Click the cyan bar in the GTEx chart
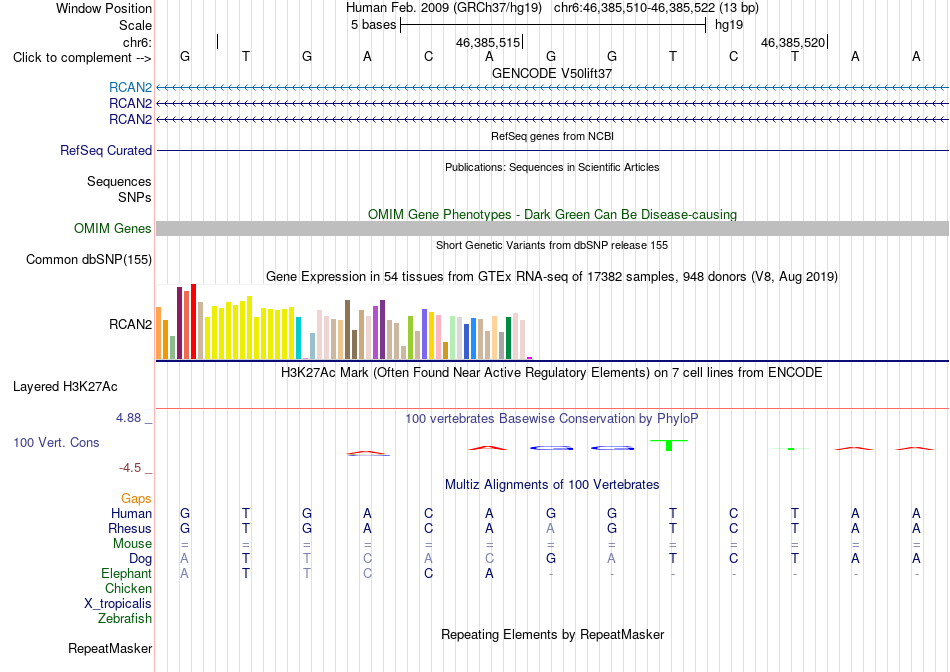The width and height of the screenshot is (950, 672). (298, 338)
